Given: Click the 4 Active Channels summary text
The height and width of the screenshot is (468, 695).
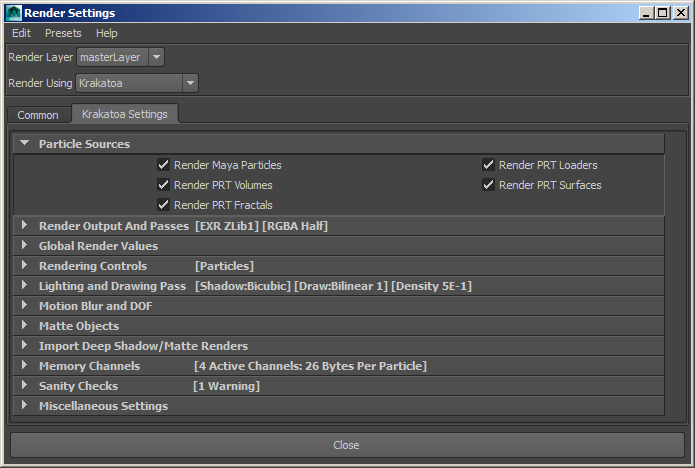Looking at the screenshot, I should 310,366.
